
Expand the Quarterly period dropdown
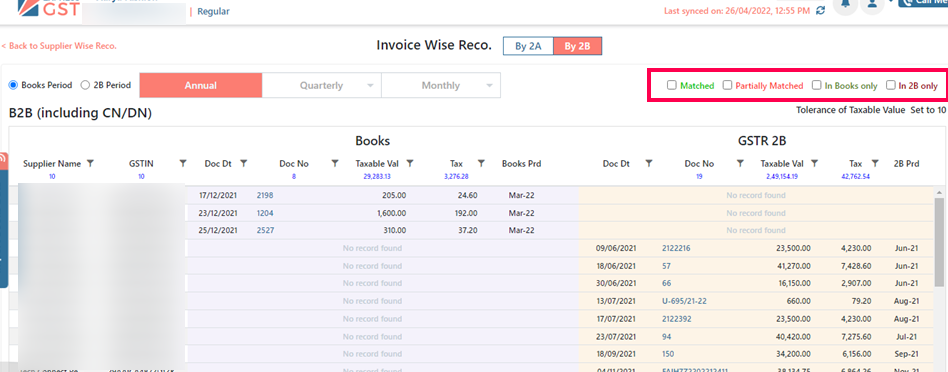point(322,85)
